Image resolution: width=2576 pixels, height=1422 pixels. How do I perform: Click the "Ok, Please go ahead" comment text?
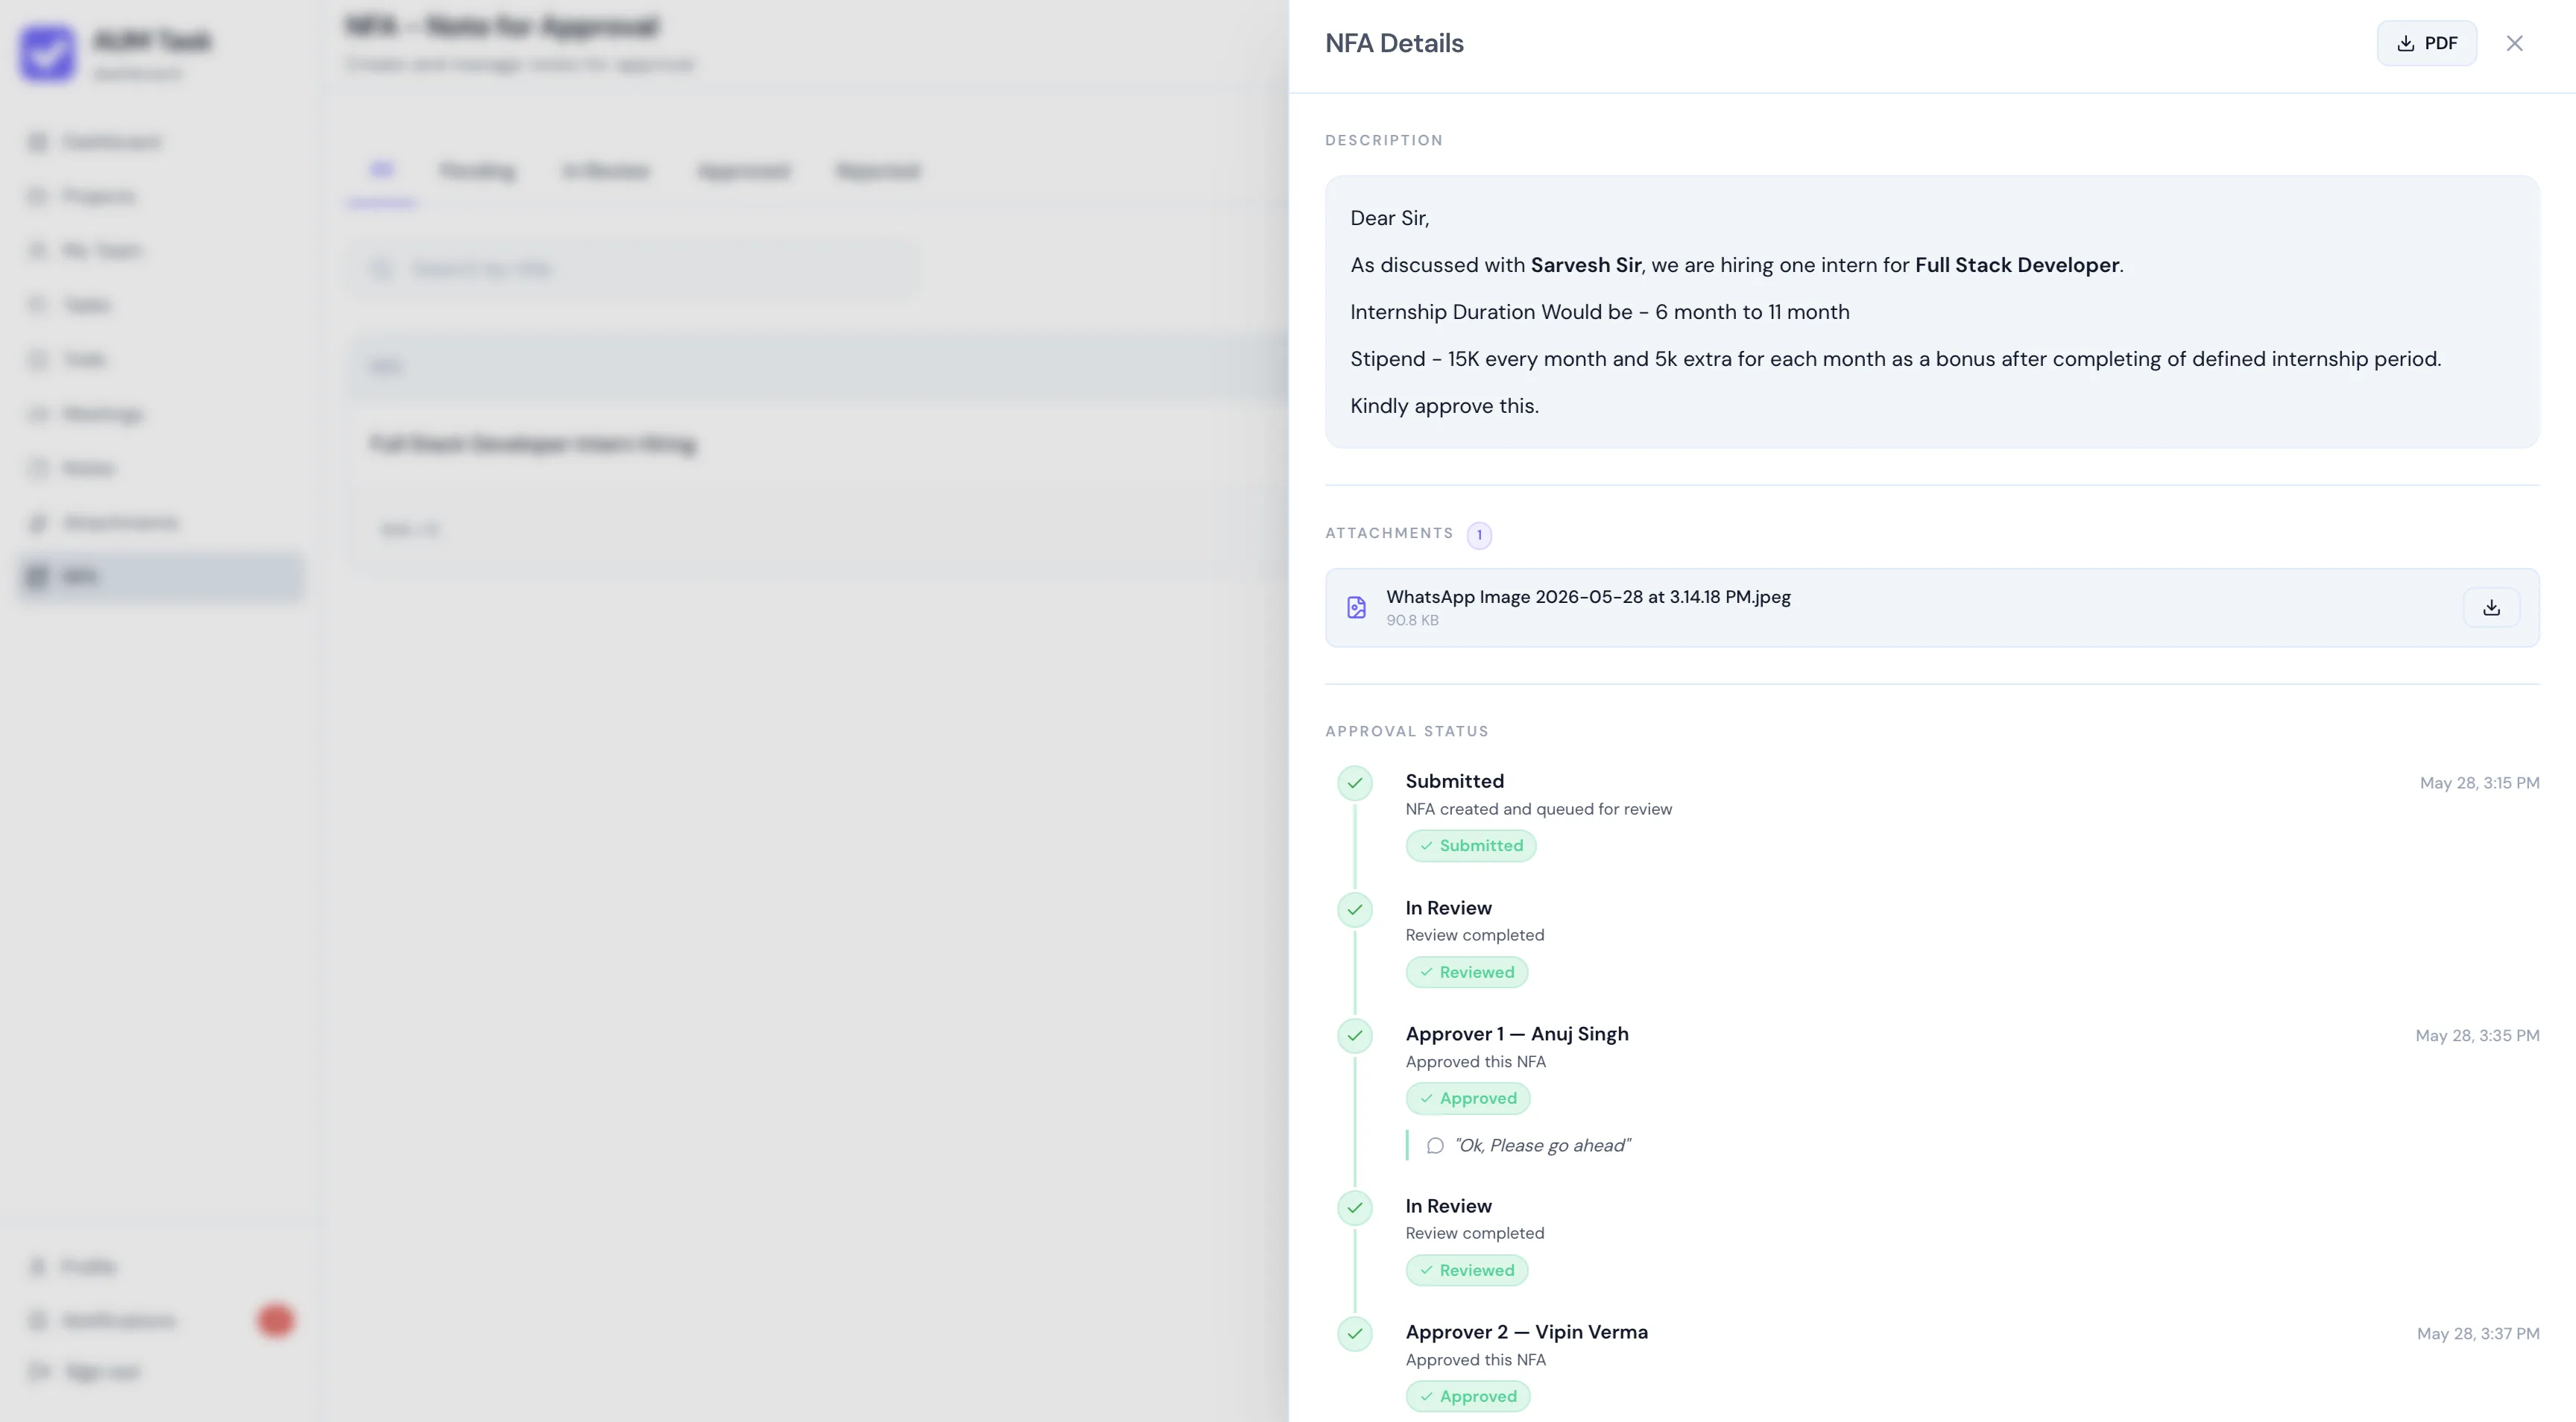tap(1542, 1146)
